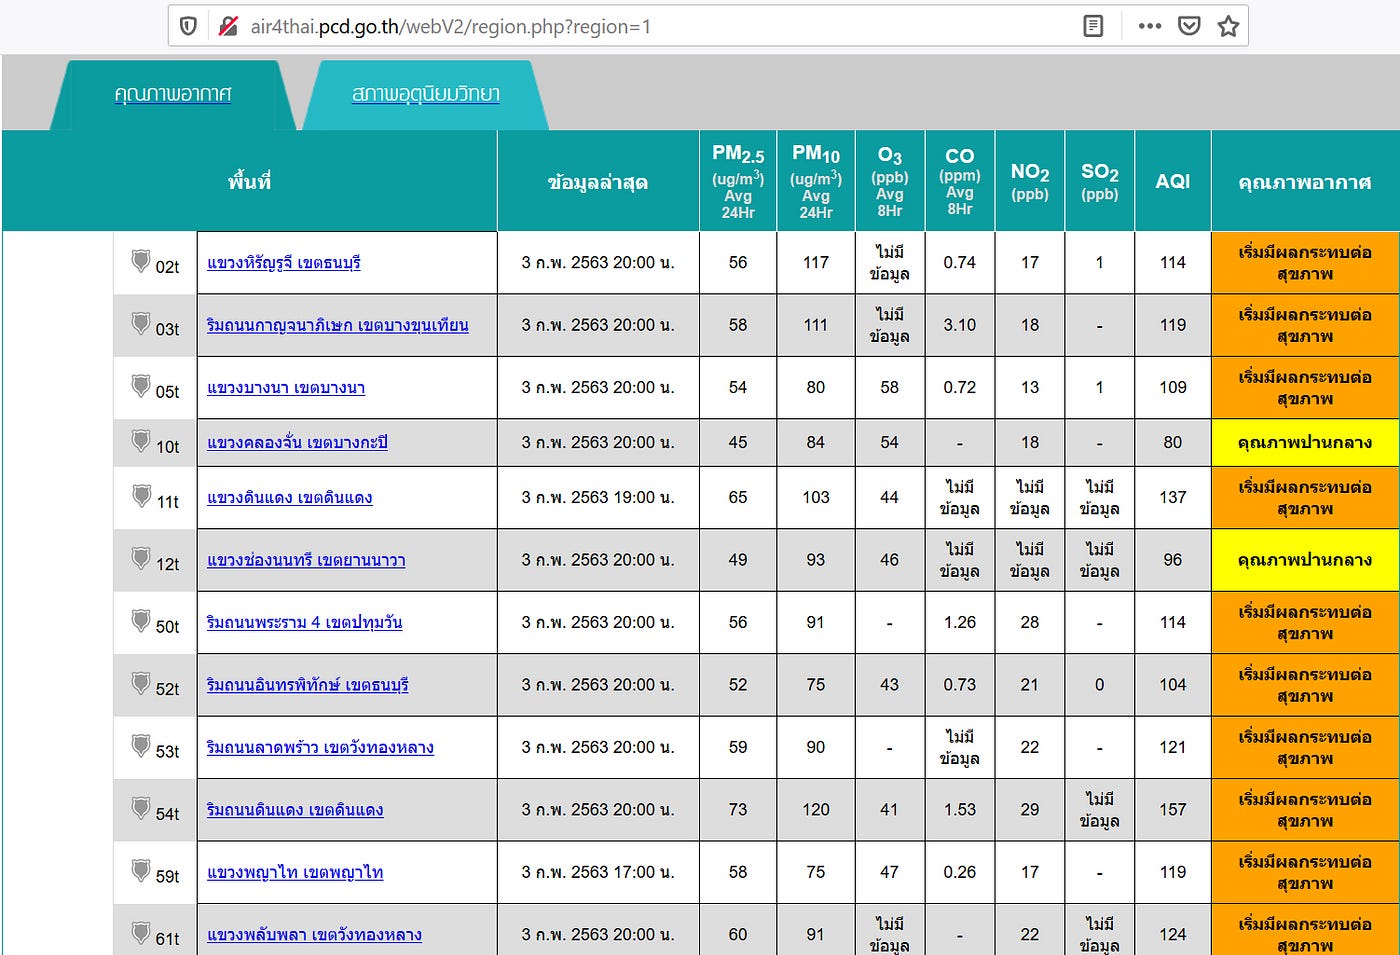Click station marker icon for 50t
Screen dimensions: 1400x955
coord(141,621)
